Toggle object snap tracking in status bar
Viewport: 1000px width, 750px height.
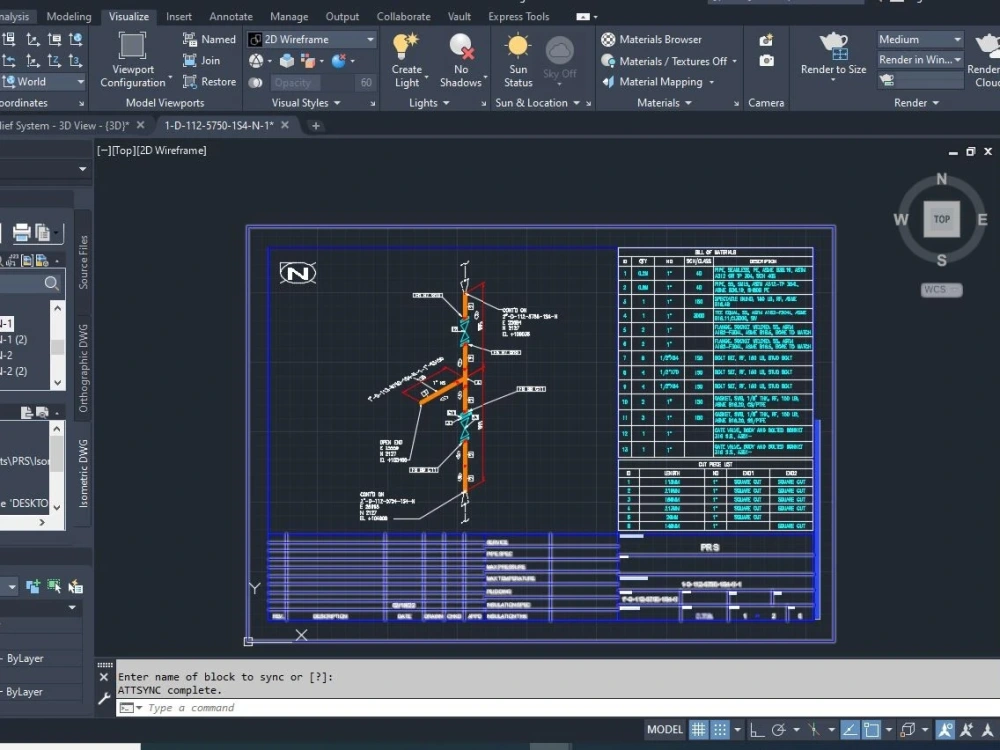tap(849, 730)
